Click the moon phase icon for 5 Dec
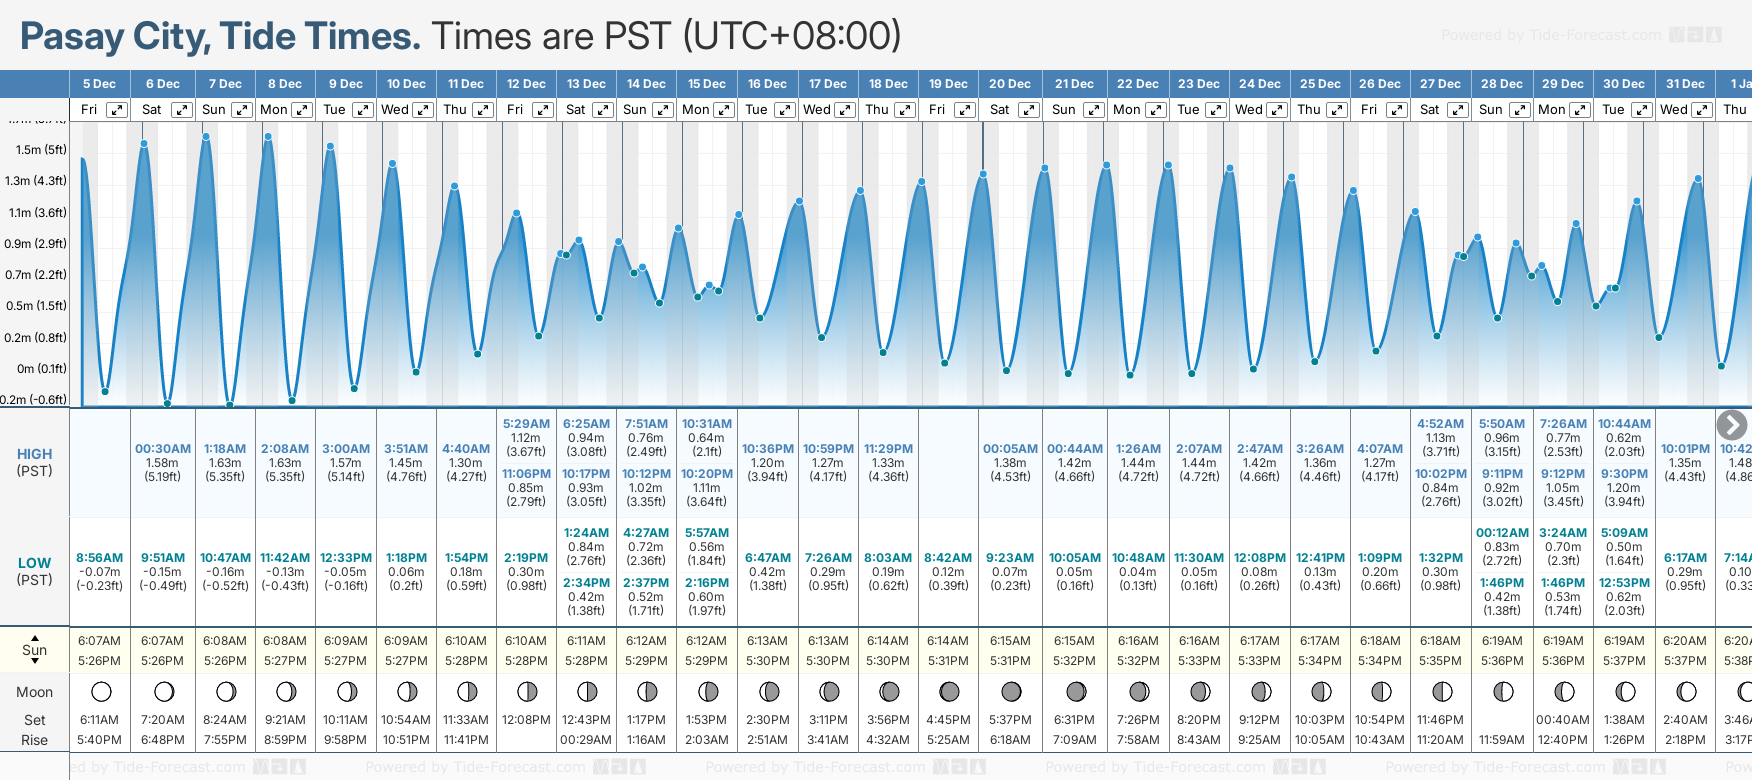 pos(100,691)
